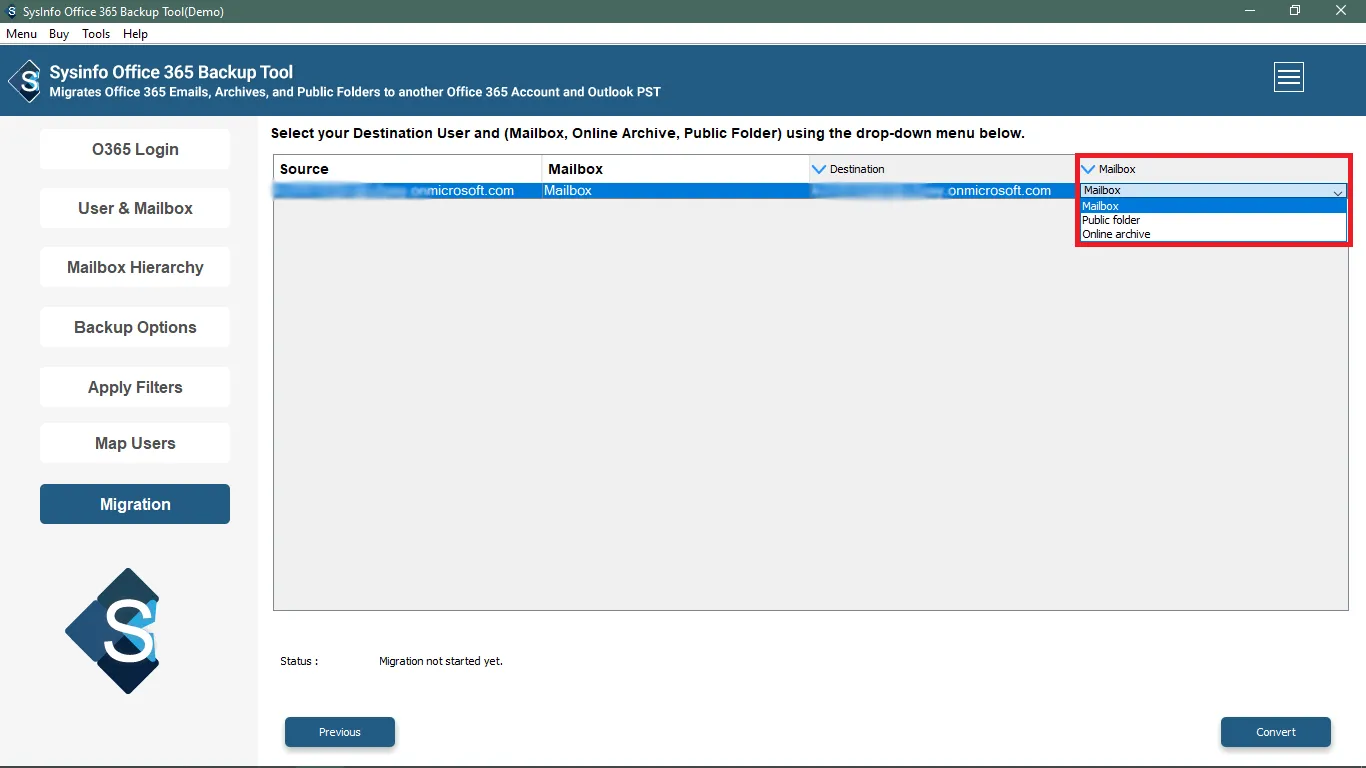Open the hamburger menu icon in header

pos(1288,77)
